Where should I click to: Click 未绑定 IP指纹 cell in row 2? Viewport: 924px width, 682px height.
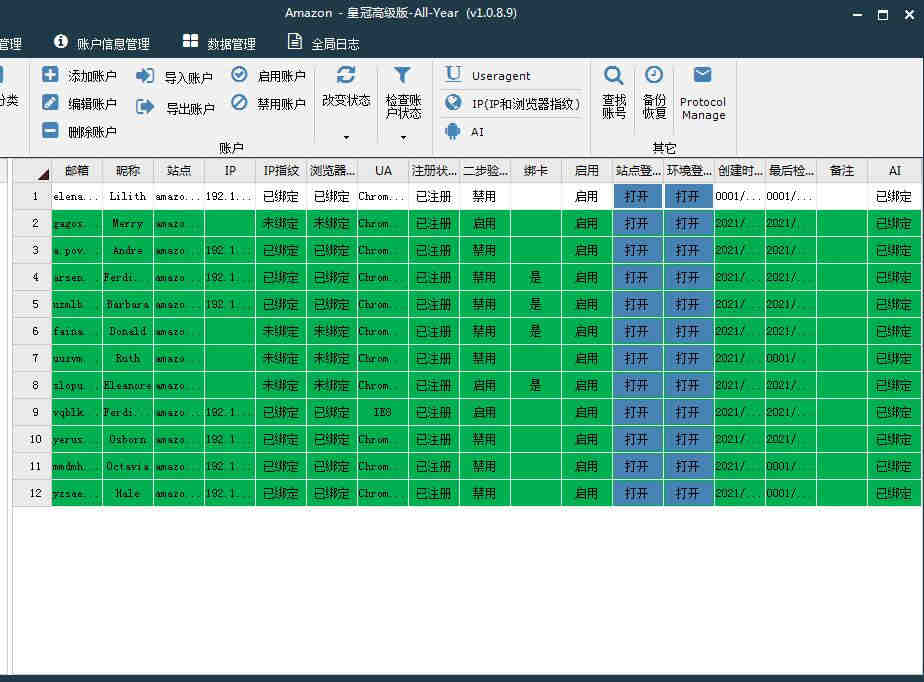pos(281,223)
